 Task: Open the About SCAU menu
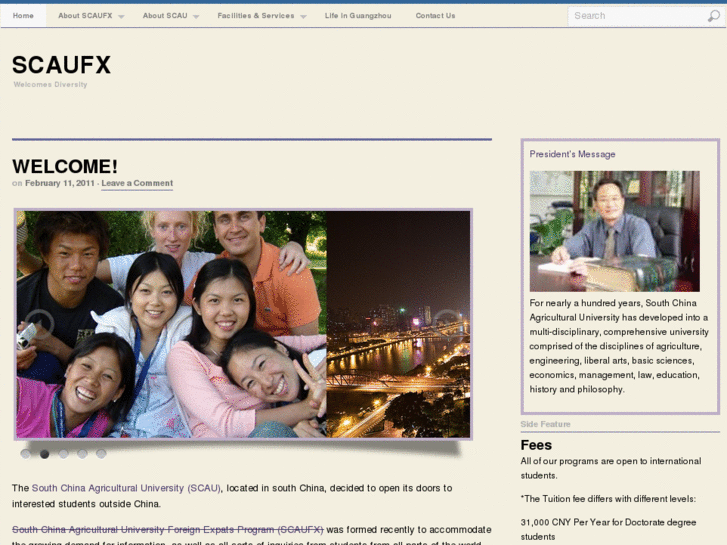point(165,16)
